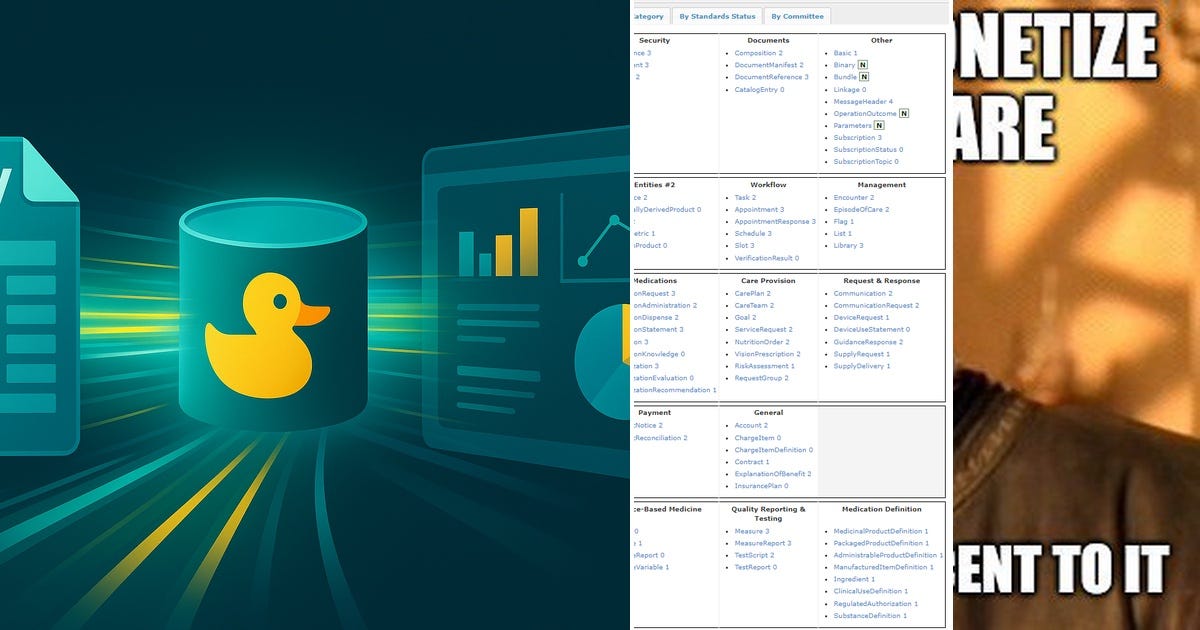Open the SubstanceDefinition resource link
1200x630 pixels.
tap(867, 616)
